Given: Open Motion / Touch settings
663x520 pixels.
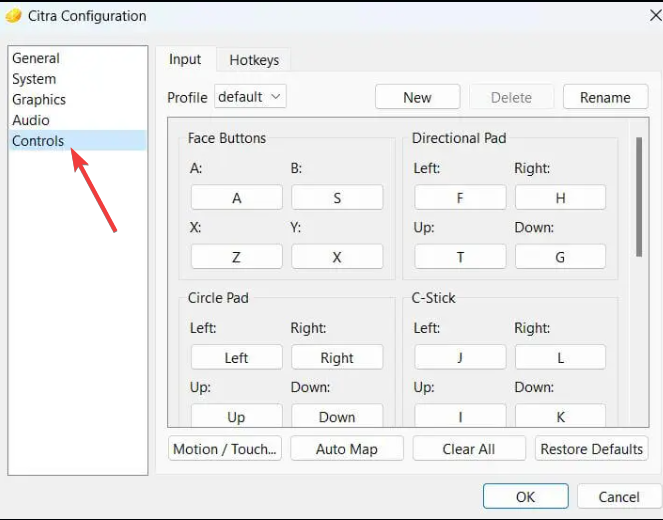Looking at the screenshot, I should click(225, 449).
